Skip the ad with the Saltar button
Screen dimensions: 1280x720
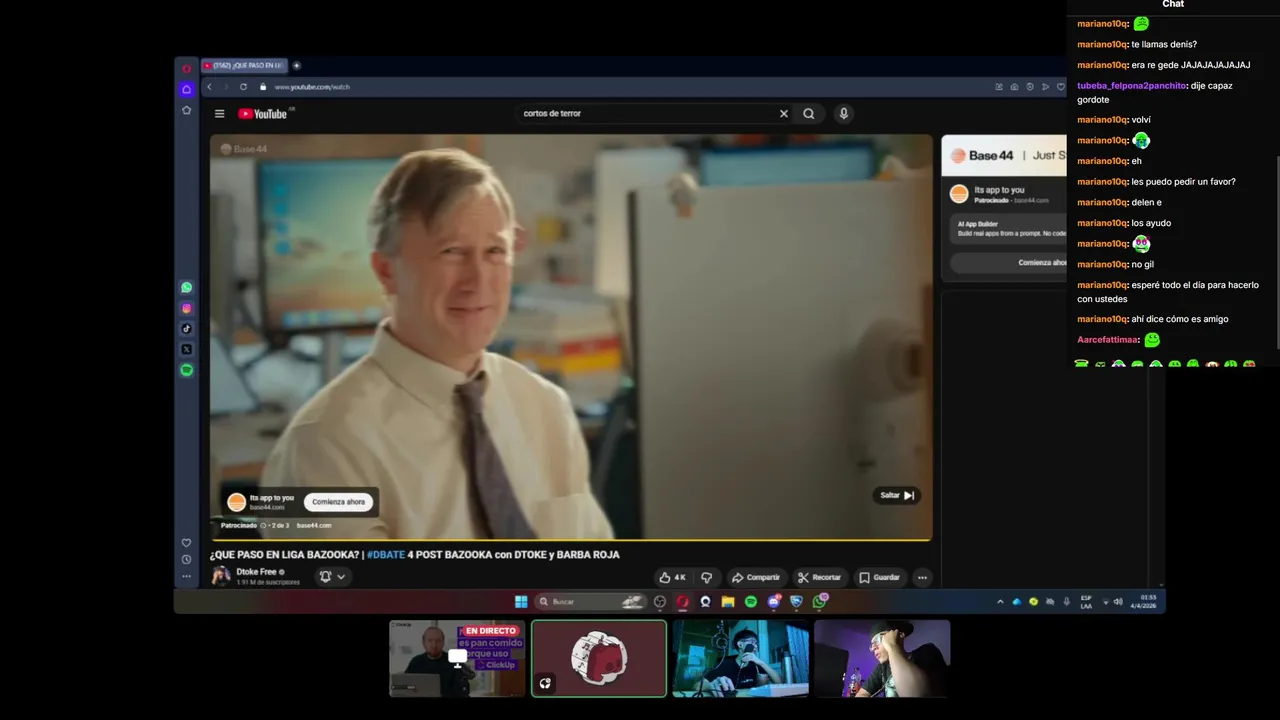(897, 495)
